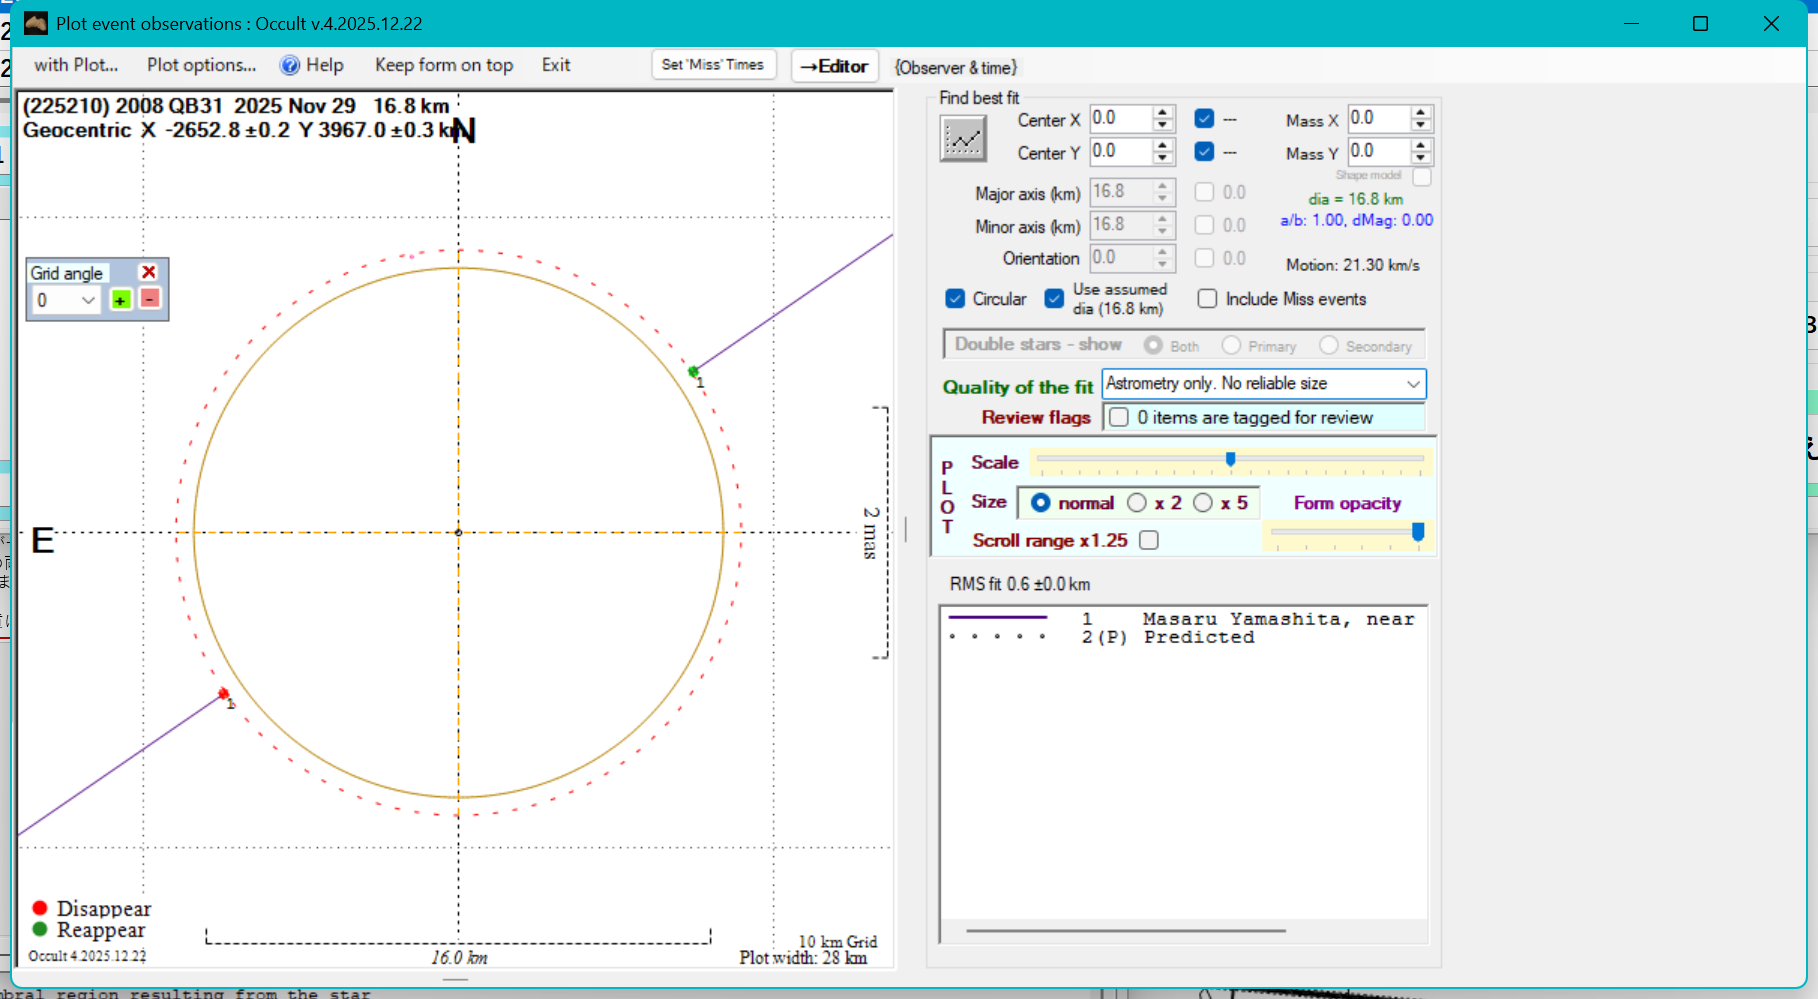Click the Set 'Miss' Times button
Viewport: 1818px width, 999px height.
pyautogui.click(x=712, y=65)
